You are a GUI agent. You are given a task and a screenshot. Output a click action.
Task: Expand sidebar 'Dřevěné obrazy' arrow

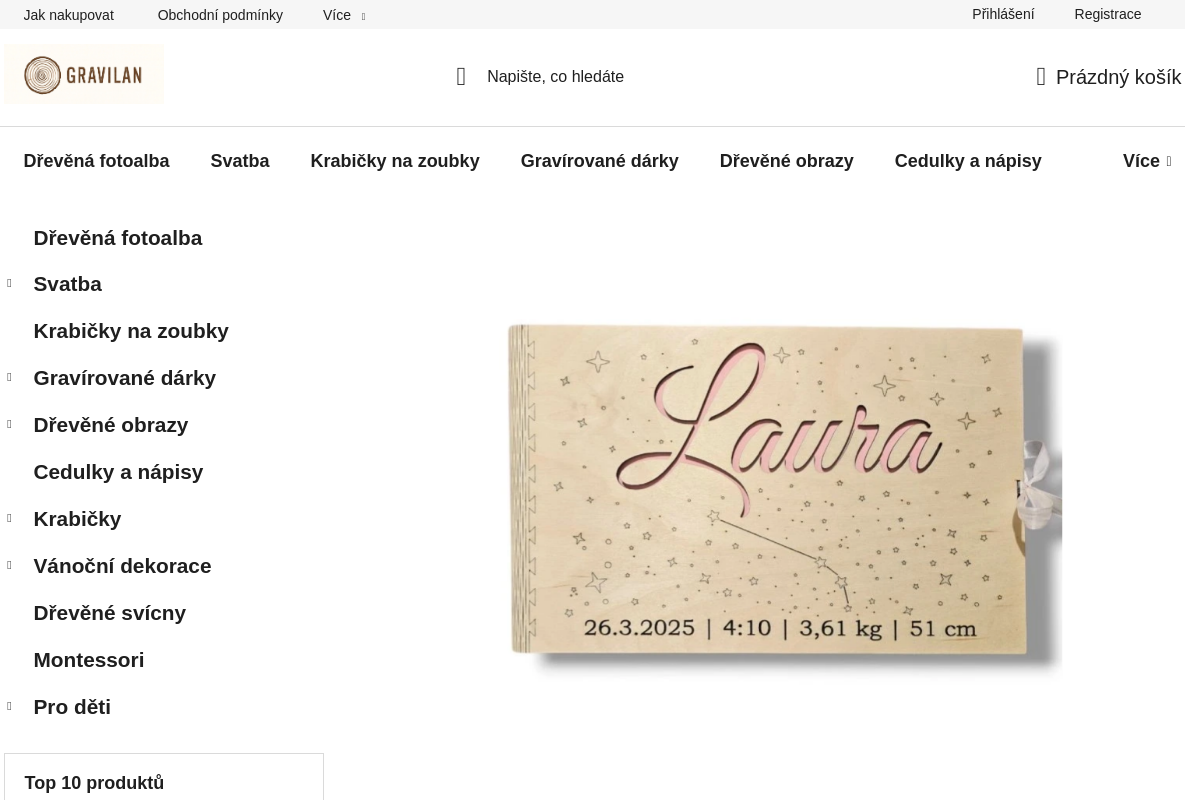[x=9, y=425]
